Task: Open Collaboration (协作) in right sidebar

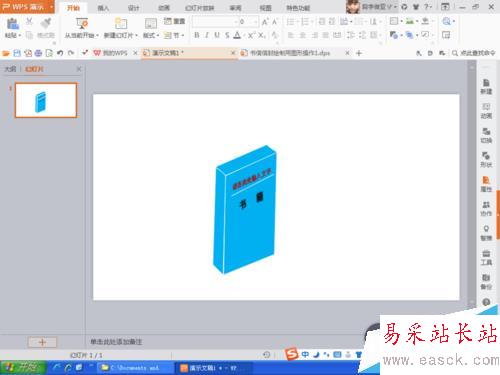Action: [x=486, y=208]
